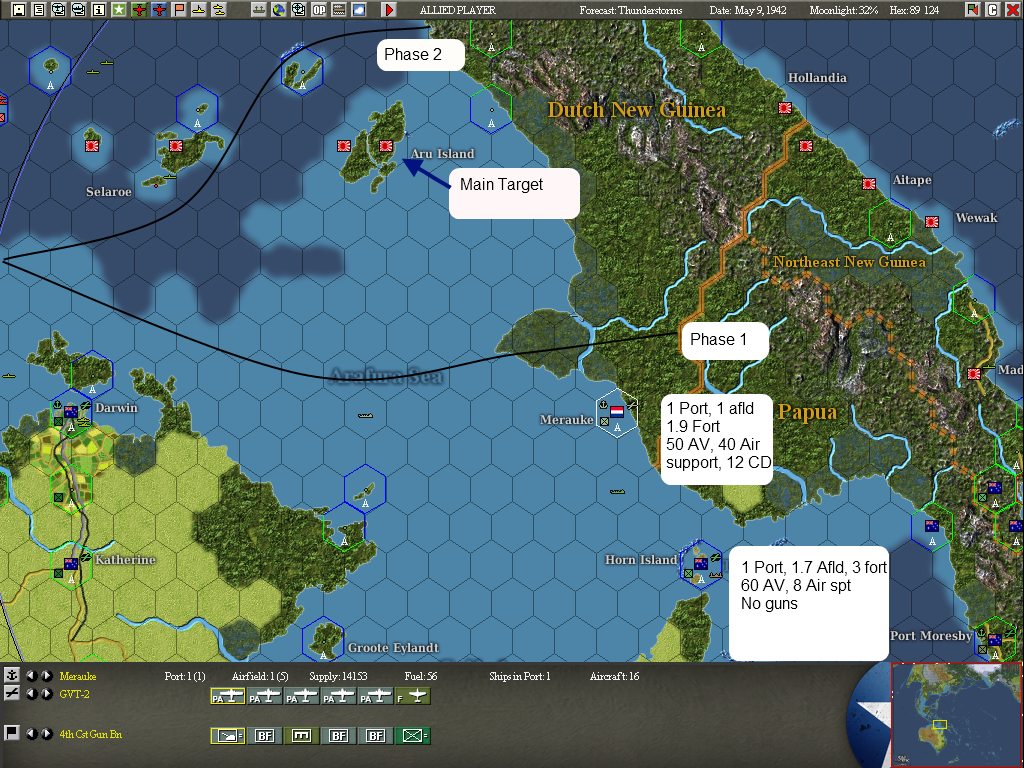Select the engineer bracket-symbol land unit
This screenshot has height=768, width=1024.
301,736
